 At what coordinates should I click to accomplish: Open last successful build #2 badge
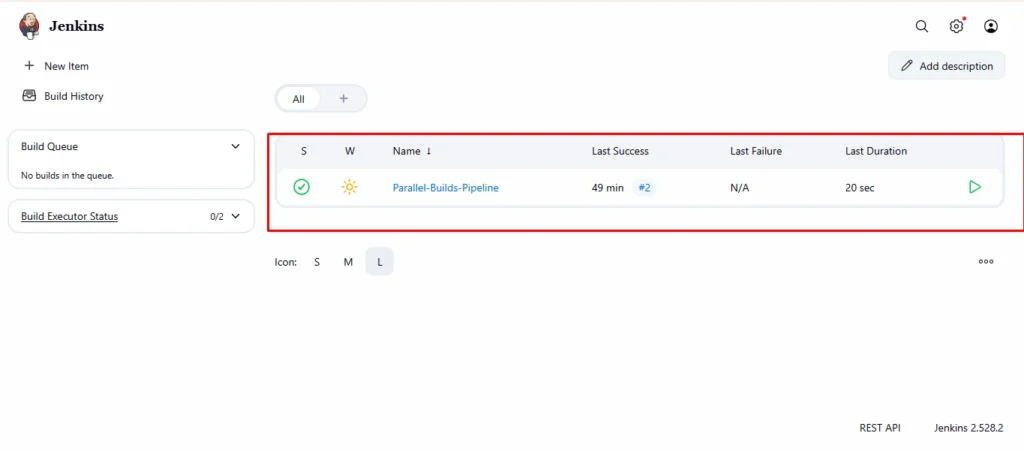point(645,188)
